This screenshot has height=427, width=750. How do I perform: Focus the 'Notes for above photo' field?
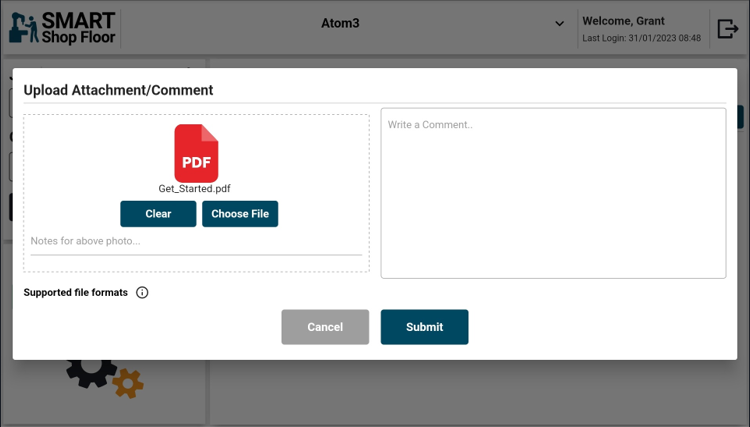point(195,242)
